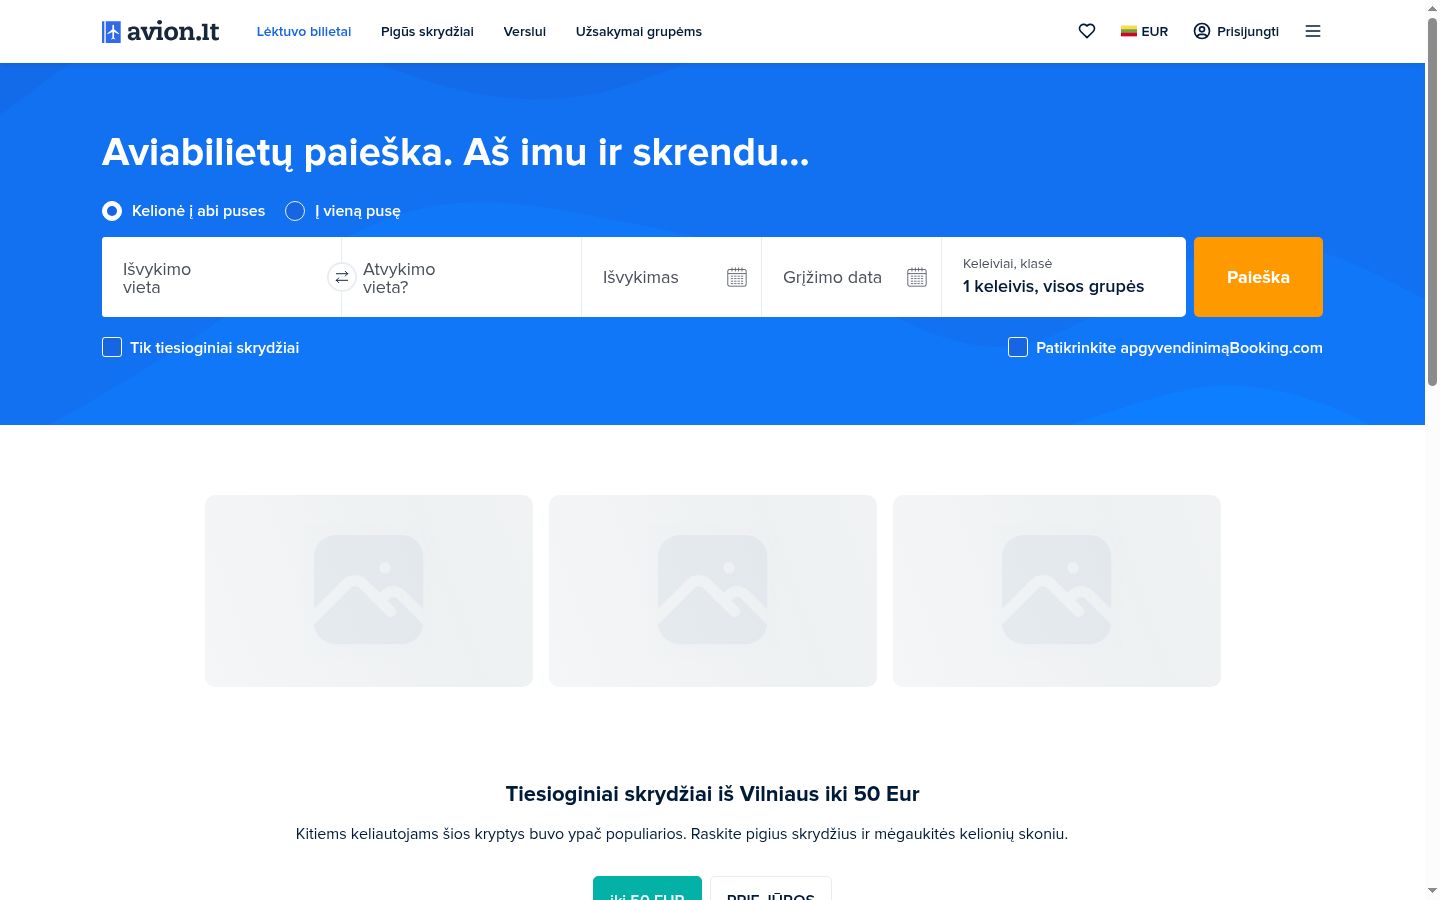Open favorites heart icon
1440x900 pixels.
1087,31
